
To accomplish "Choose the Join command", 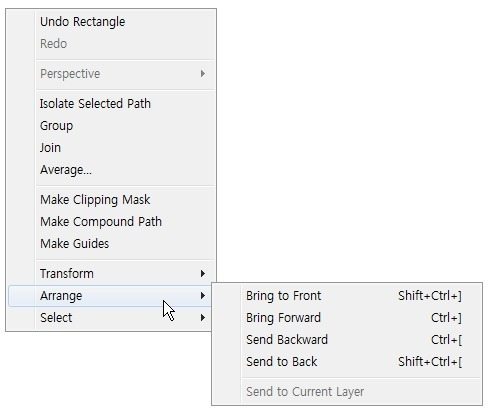I will pos(111,148).
